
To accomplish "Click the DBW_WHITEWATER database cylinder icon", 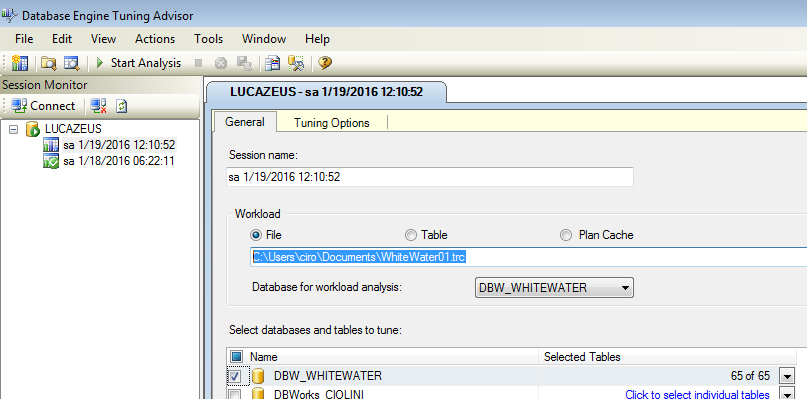I will point(258,376).
